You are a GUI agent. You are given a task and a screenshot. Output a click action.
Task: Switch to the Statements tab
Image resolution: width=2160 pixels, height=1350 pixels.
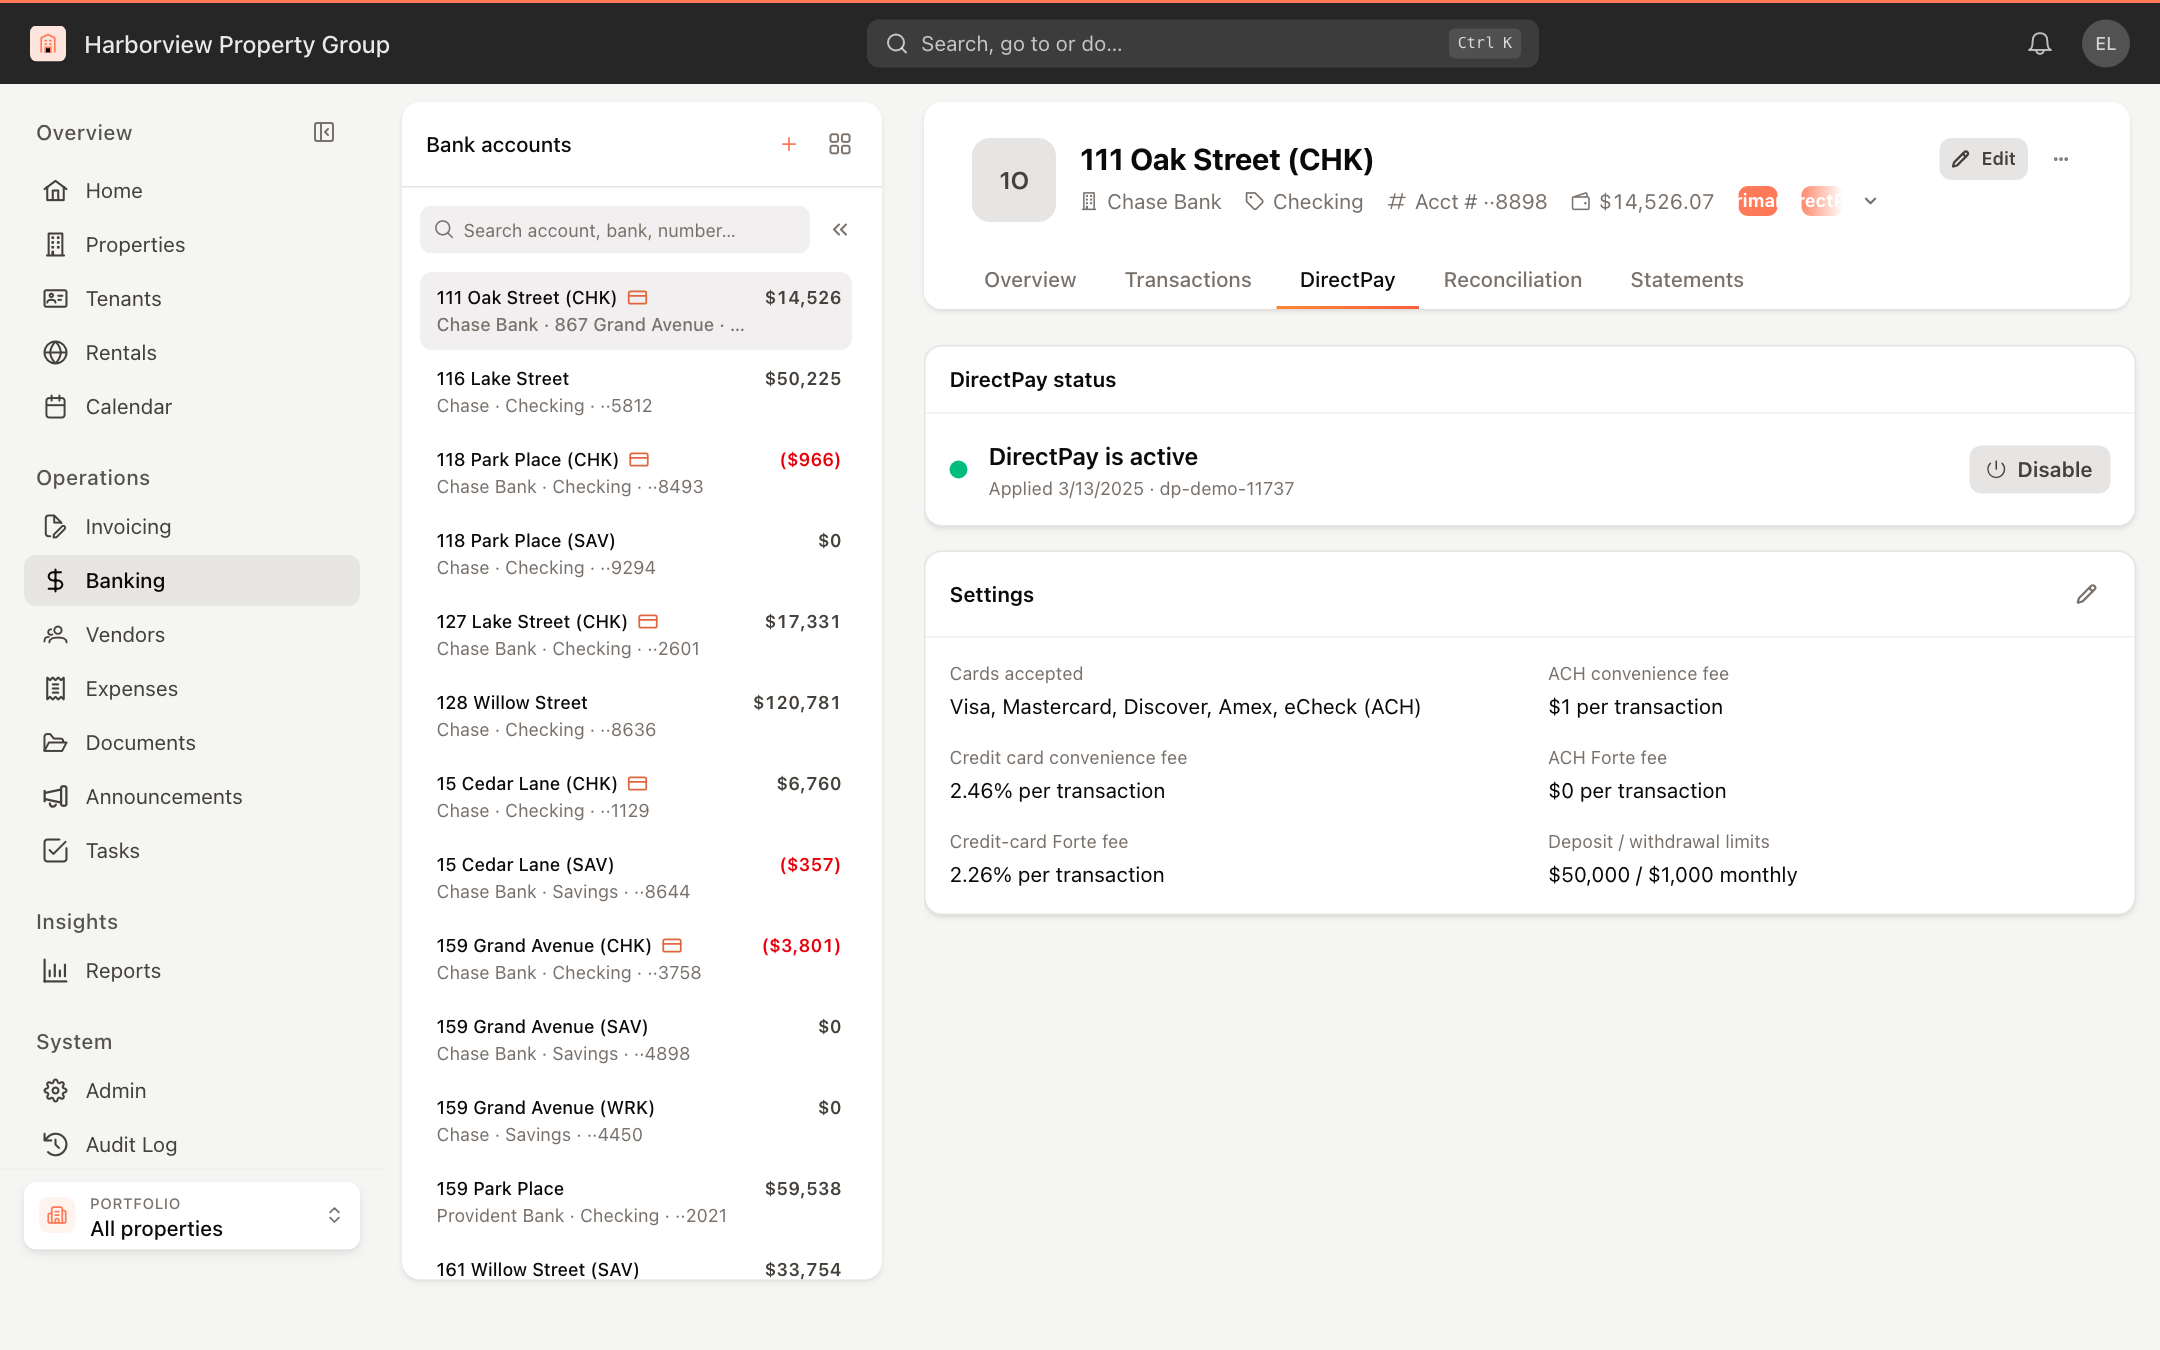click(x=1686, y=280)
